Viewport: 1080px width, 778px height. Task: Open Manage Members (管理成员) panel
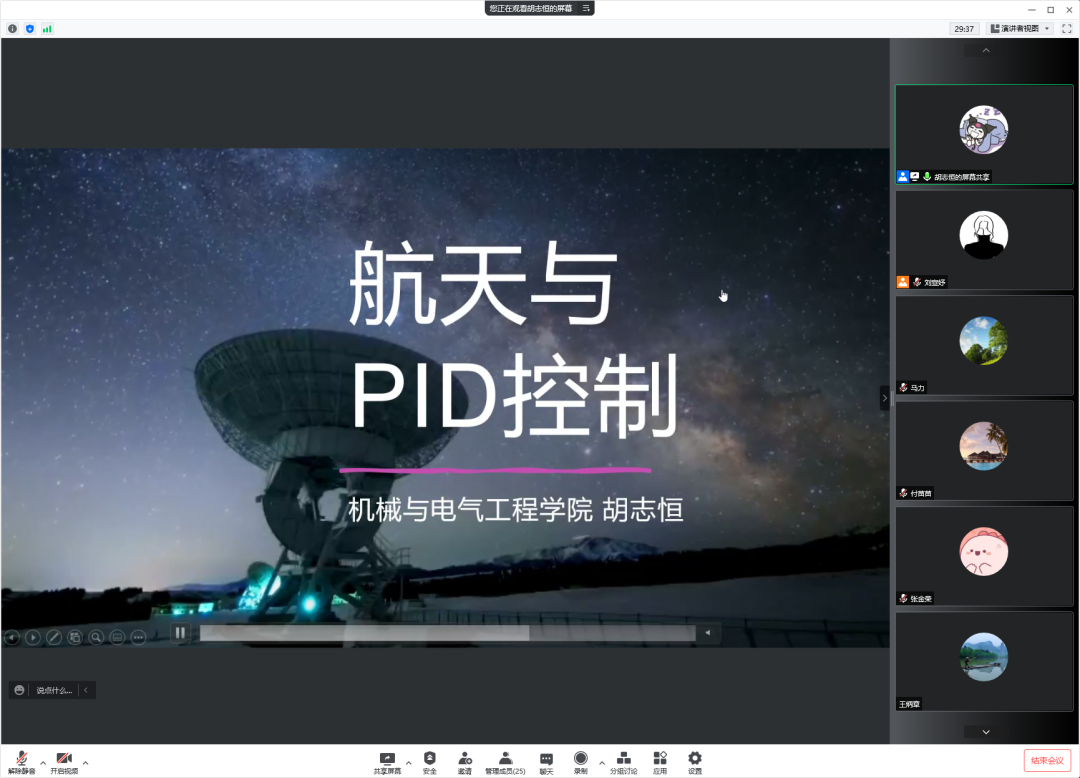pos(505,760)
